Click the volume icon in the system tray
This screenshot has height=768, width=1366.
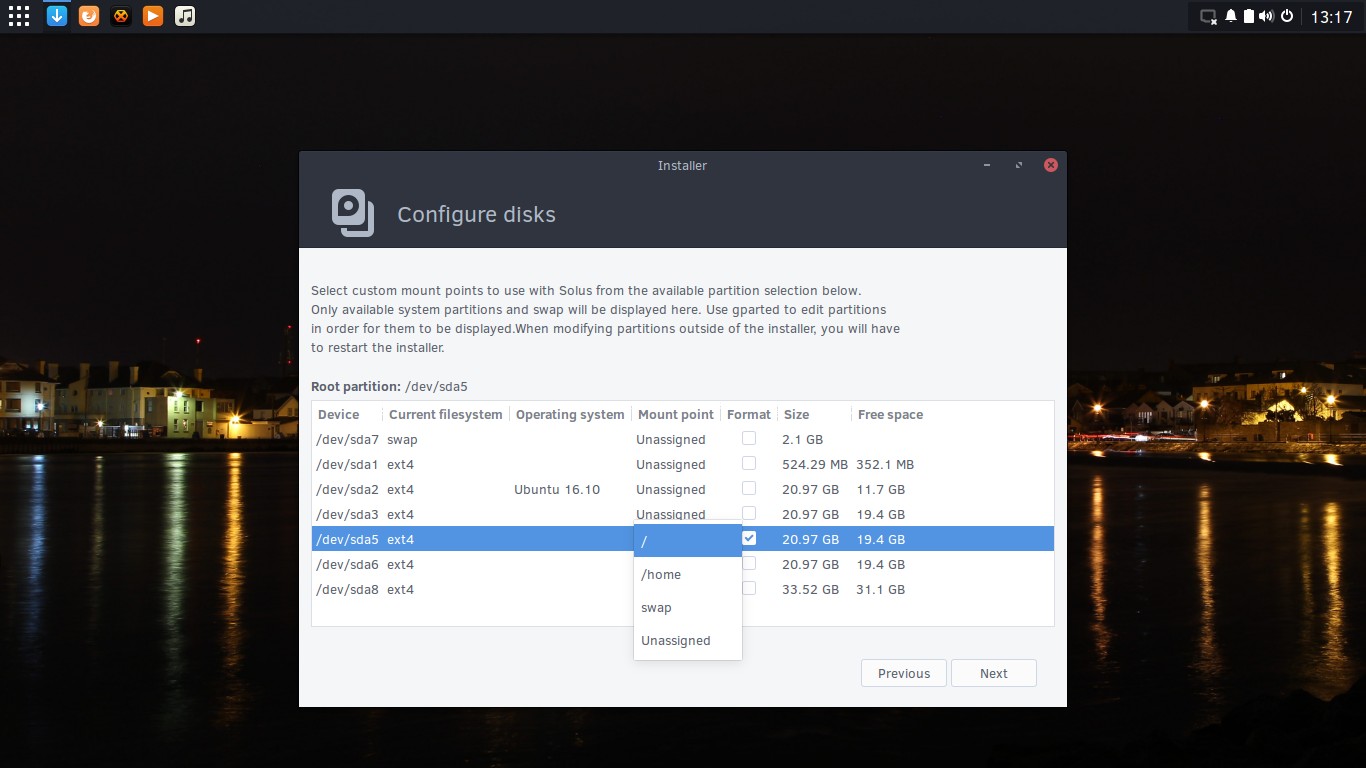coord(1265,15)
